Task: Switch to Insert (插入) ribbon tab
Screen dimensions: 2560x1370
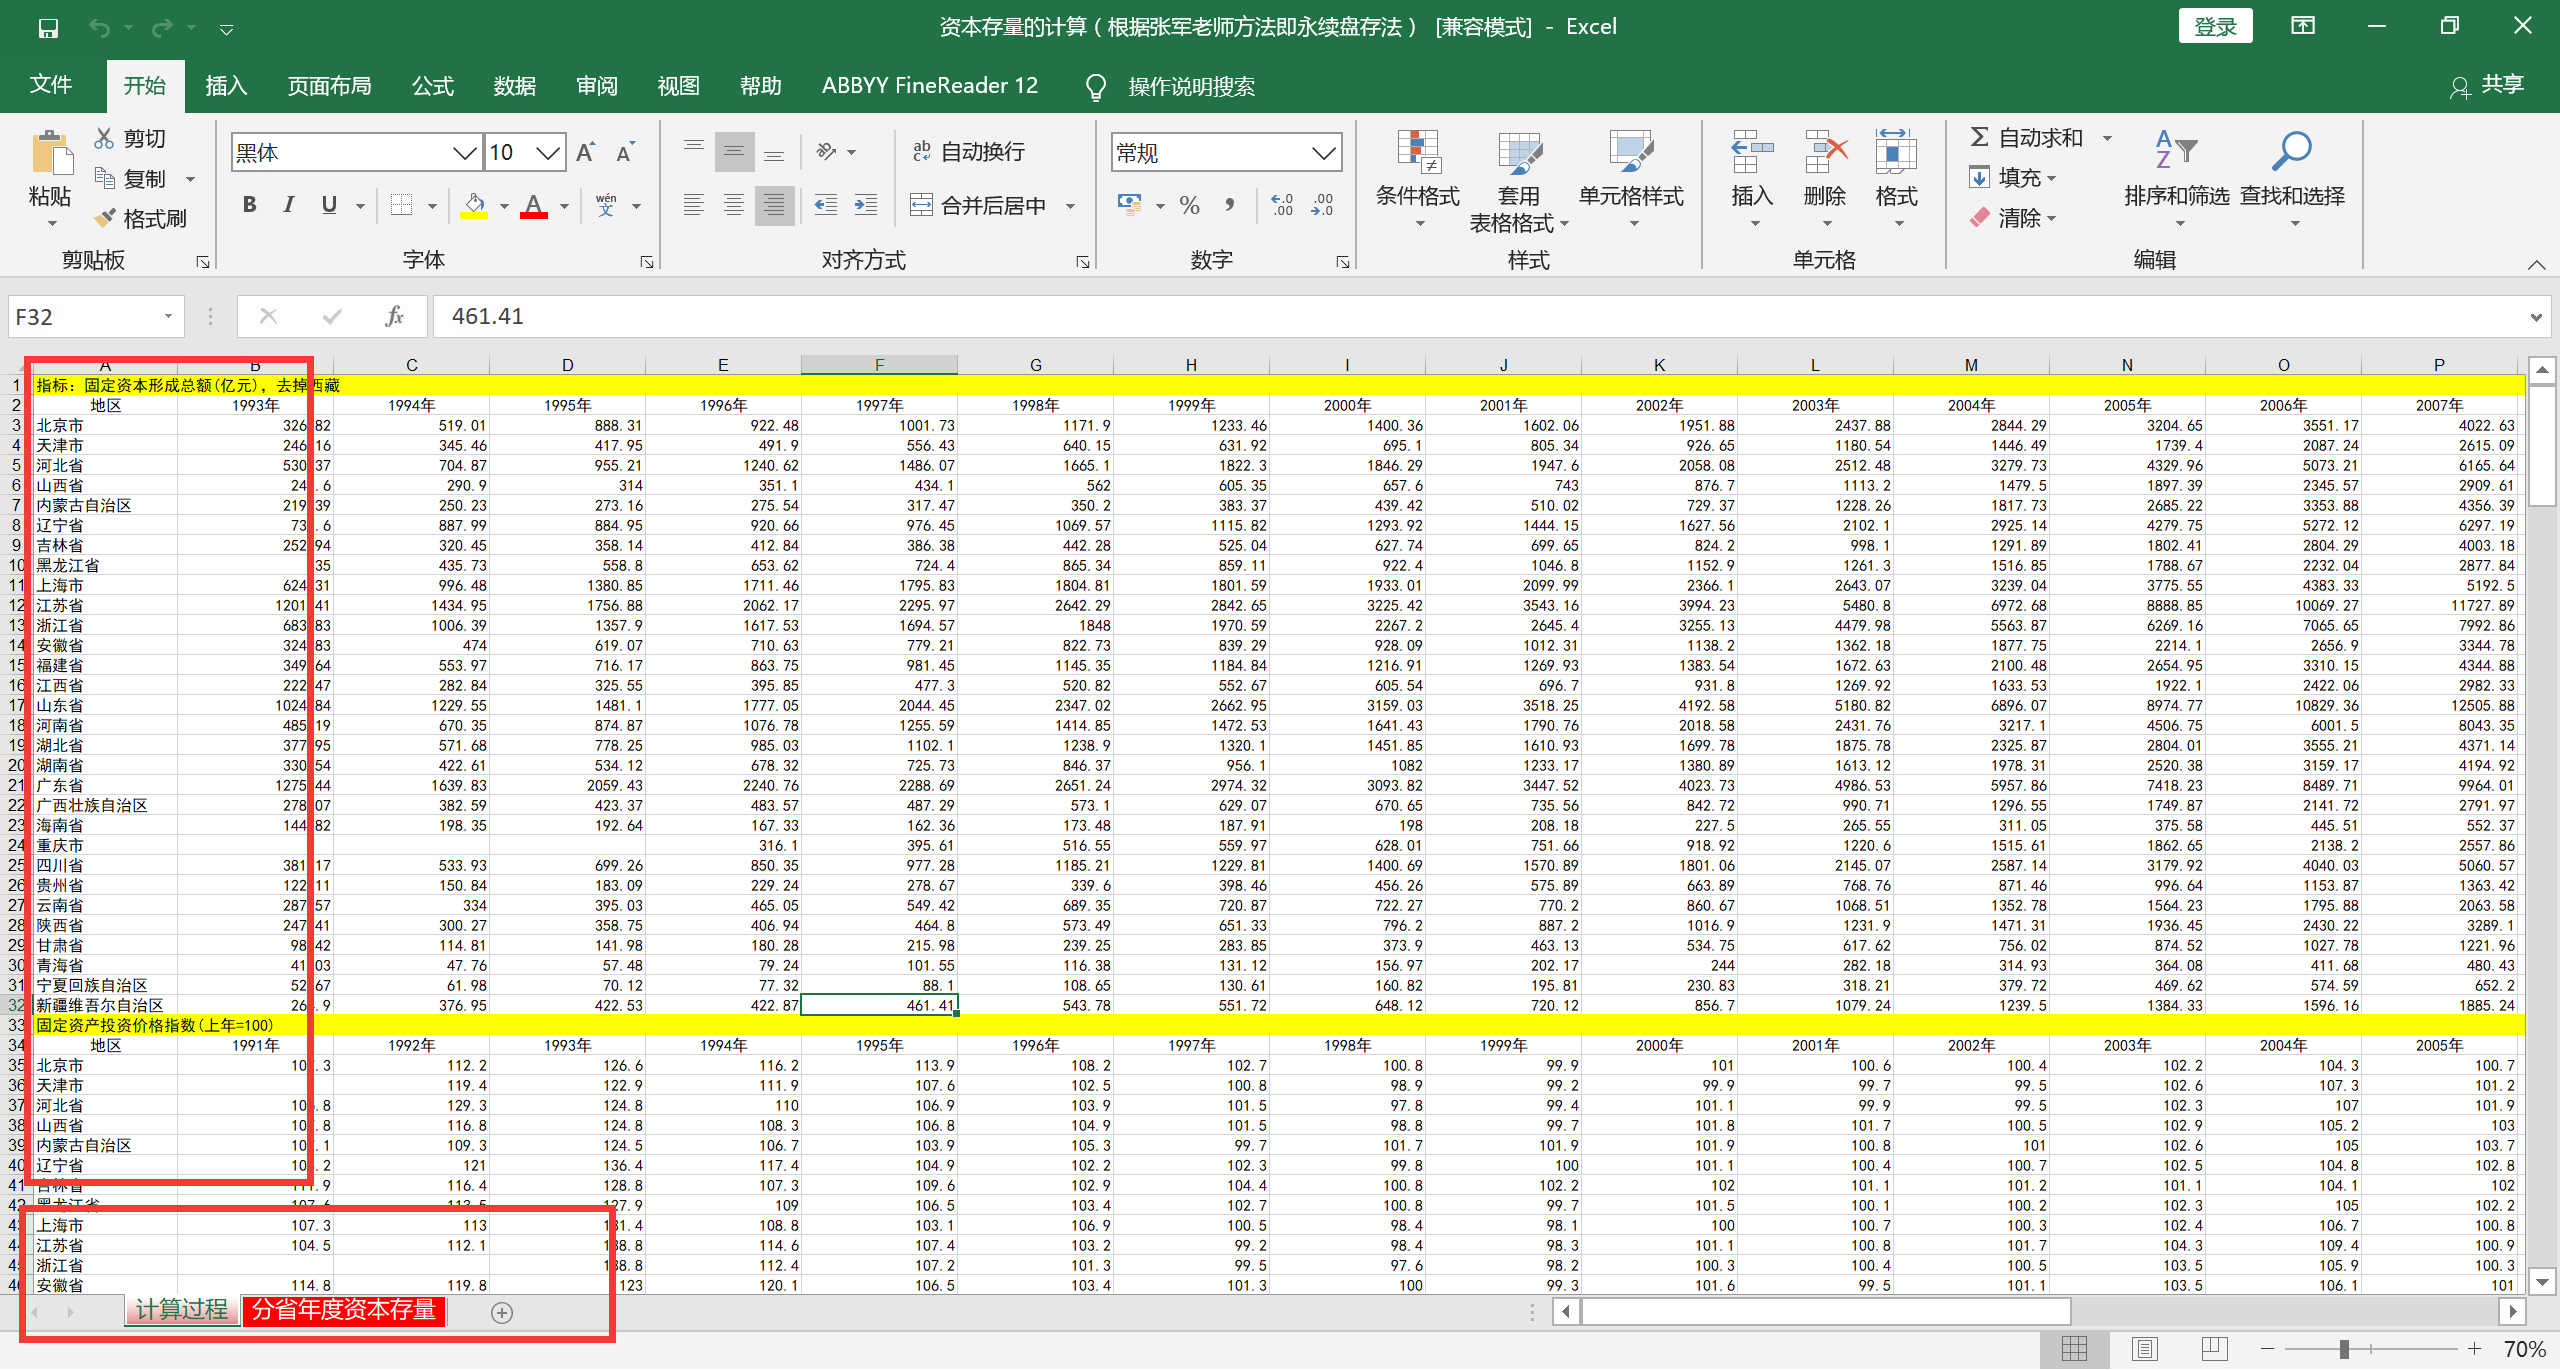Action: [x=226, y=86]
